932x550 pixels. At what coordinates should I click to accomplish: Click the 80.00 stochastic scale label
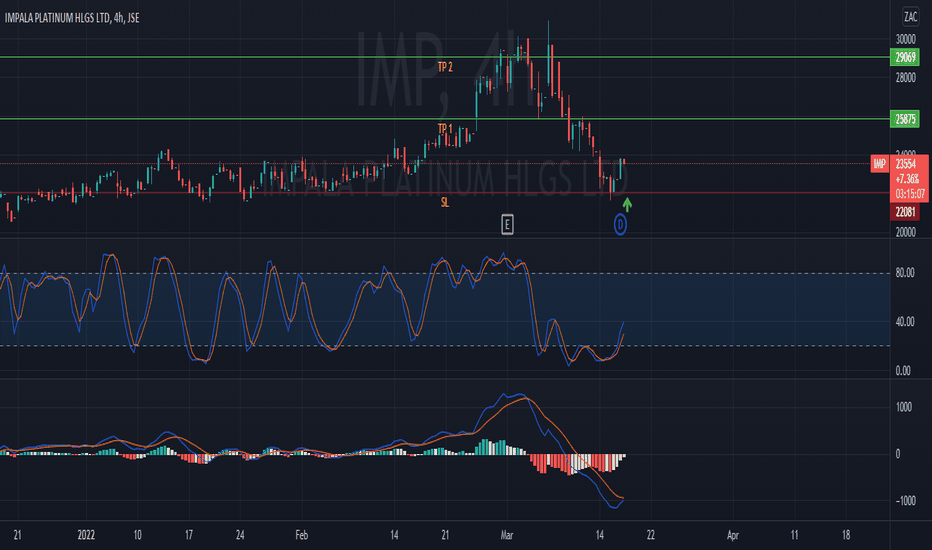coord(905,273)
